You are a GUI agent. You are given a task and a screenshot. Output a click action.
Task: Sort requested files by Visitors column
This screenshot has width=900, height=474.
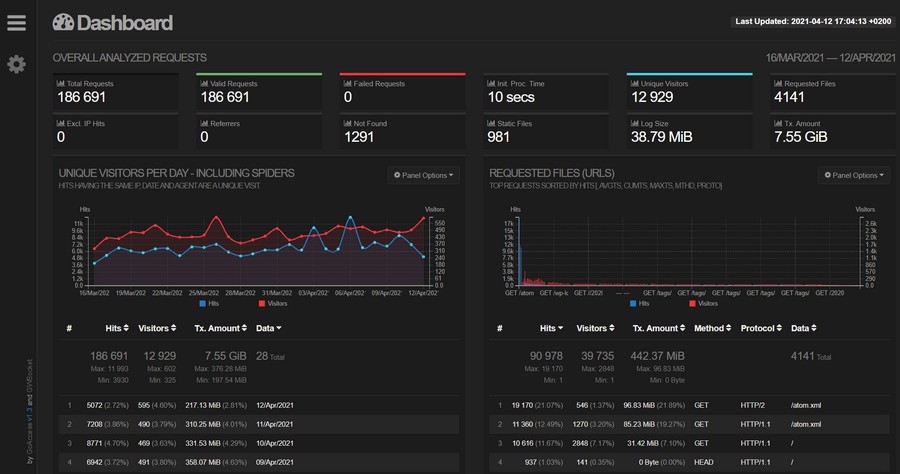(595, 328)
